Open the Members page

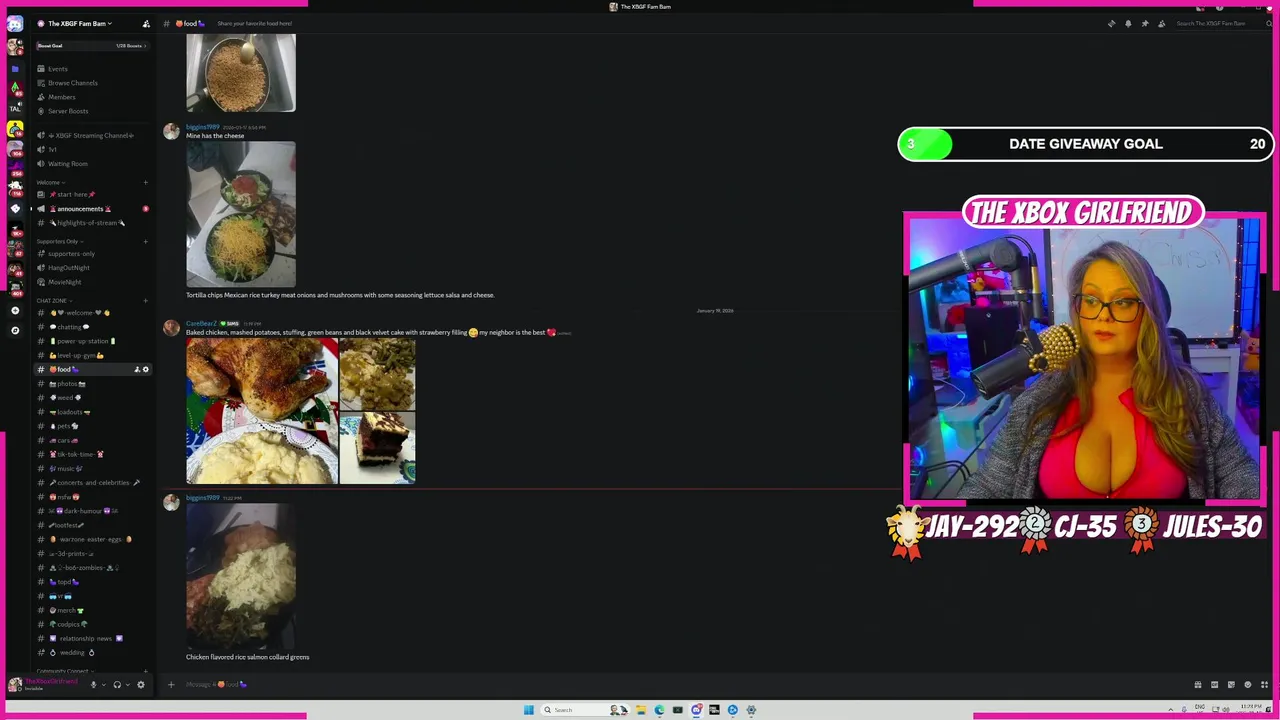tap(92, 97)
